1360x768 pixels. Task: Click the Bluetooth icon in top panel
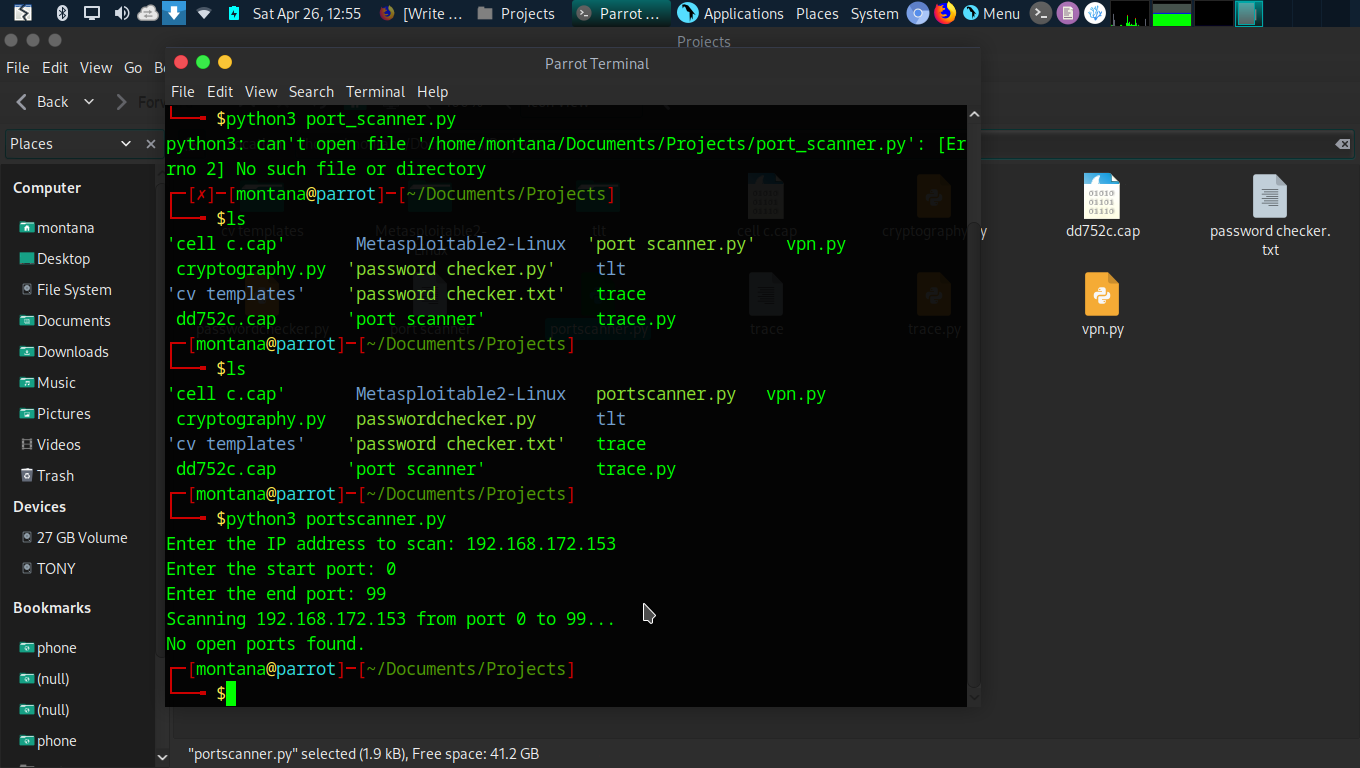pos(63,13)
